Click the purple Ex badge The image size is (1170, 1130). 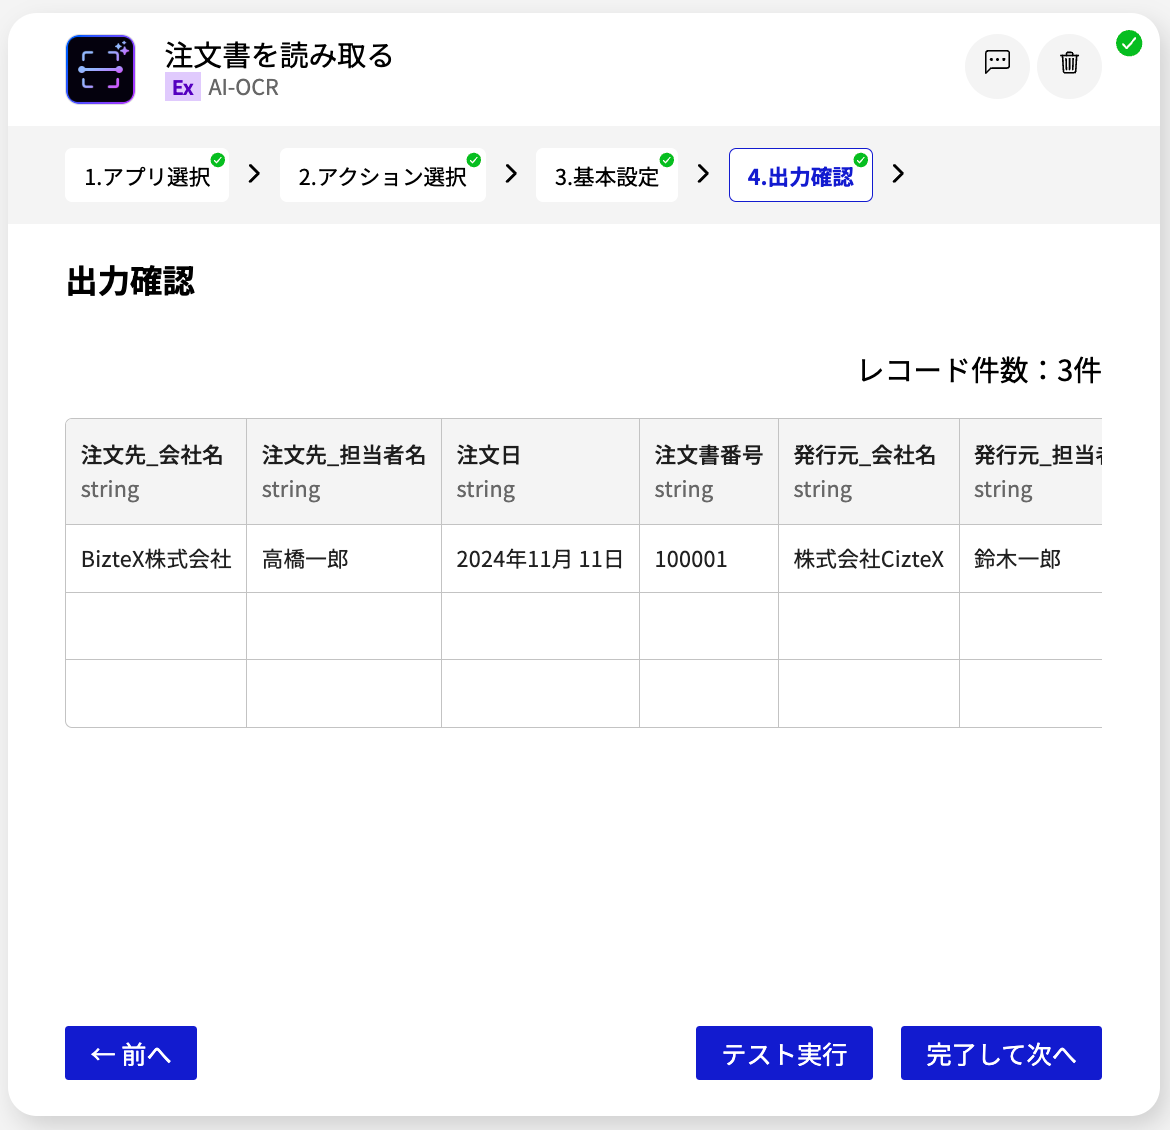click(183, 87)
